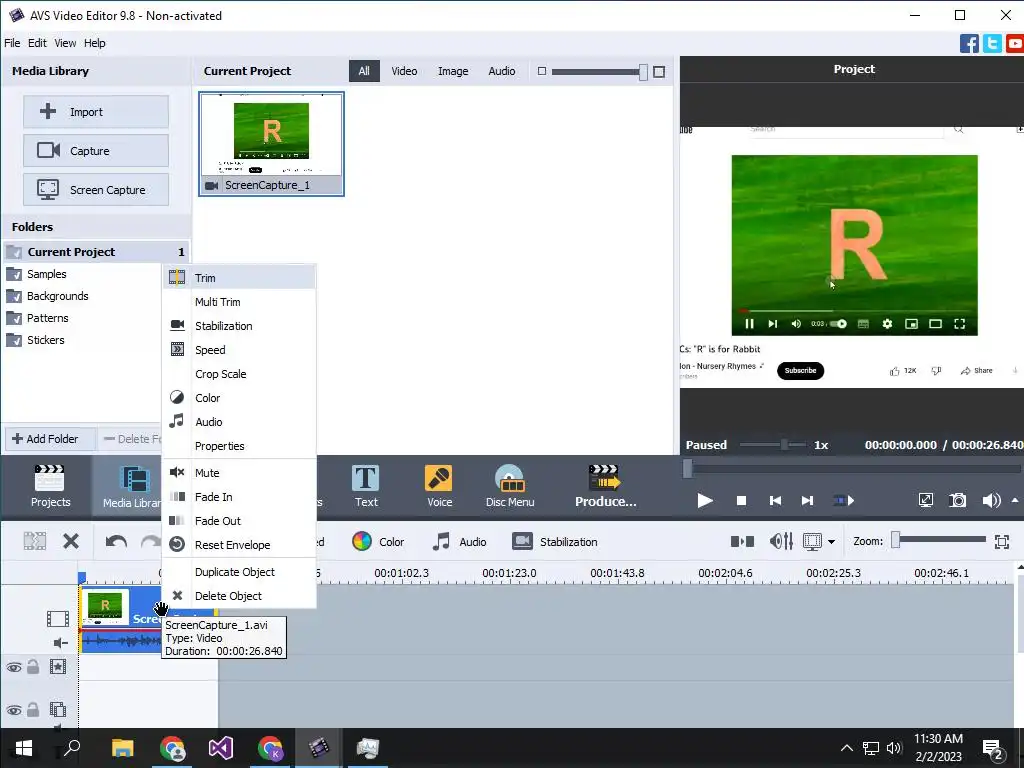Expand the timeline view dropdown arrow

(x=831, y=542)
